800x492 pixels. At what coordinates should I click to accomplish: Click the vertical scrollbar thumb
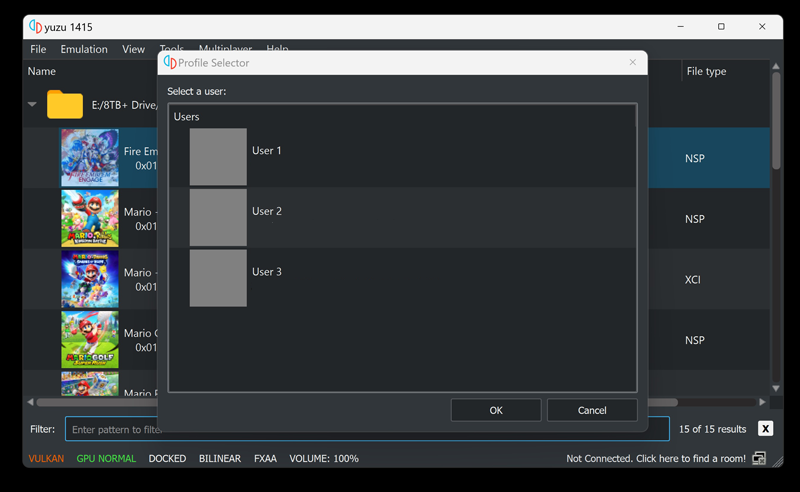coord(776,121)
